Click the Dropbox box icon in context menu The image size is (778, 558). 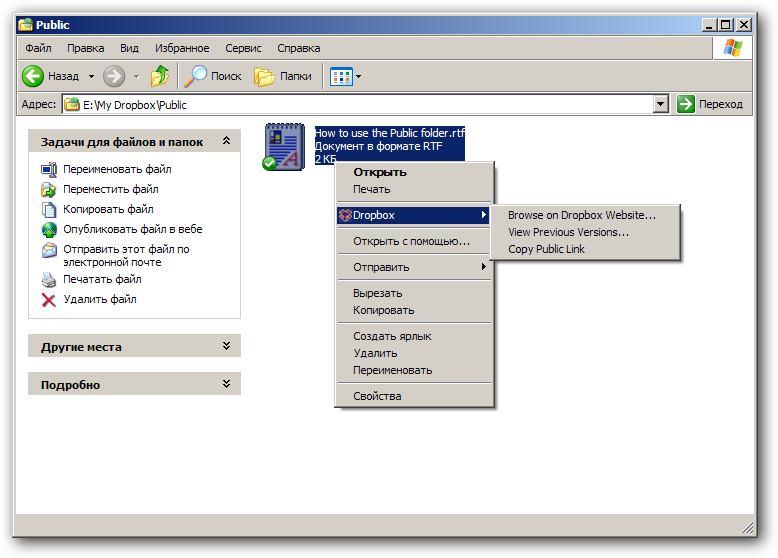[345, 215]
